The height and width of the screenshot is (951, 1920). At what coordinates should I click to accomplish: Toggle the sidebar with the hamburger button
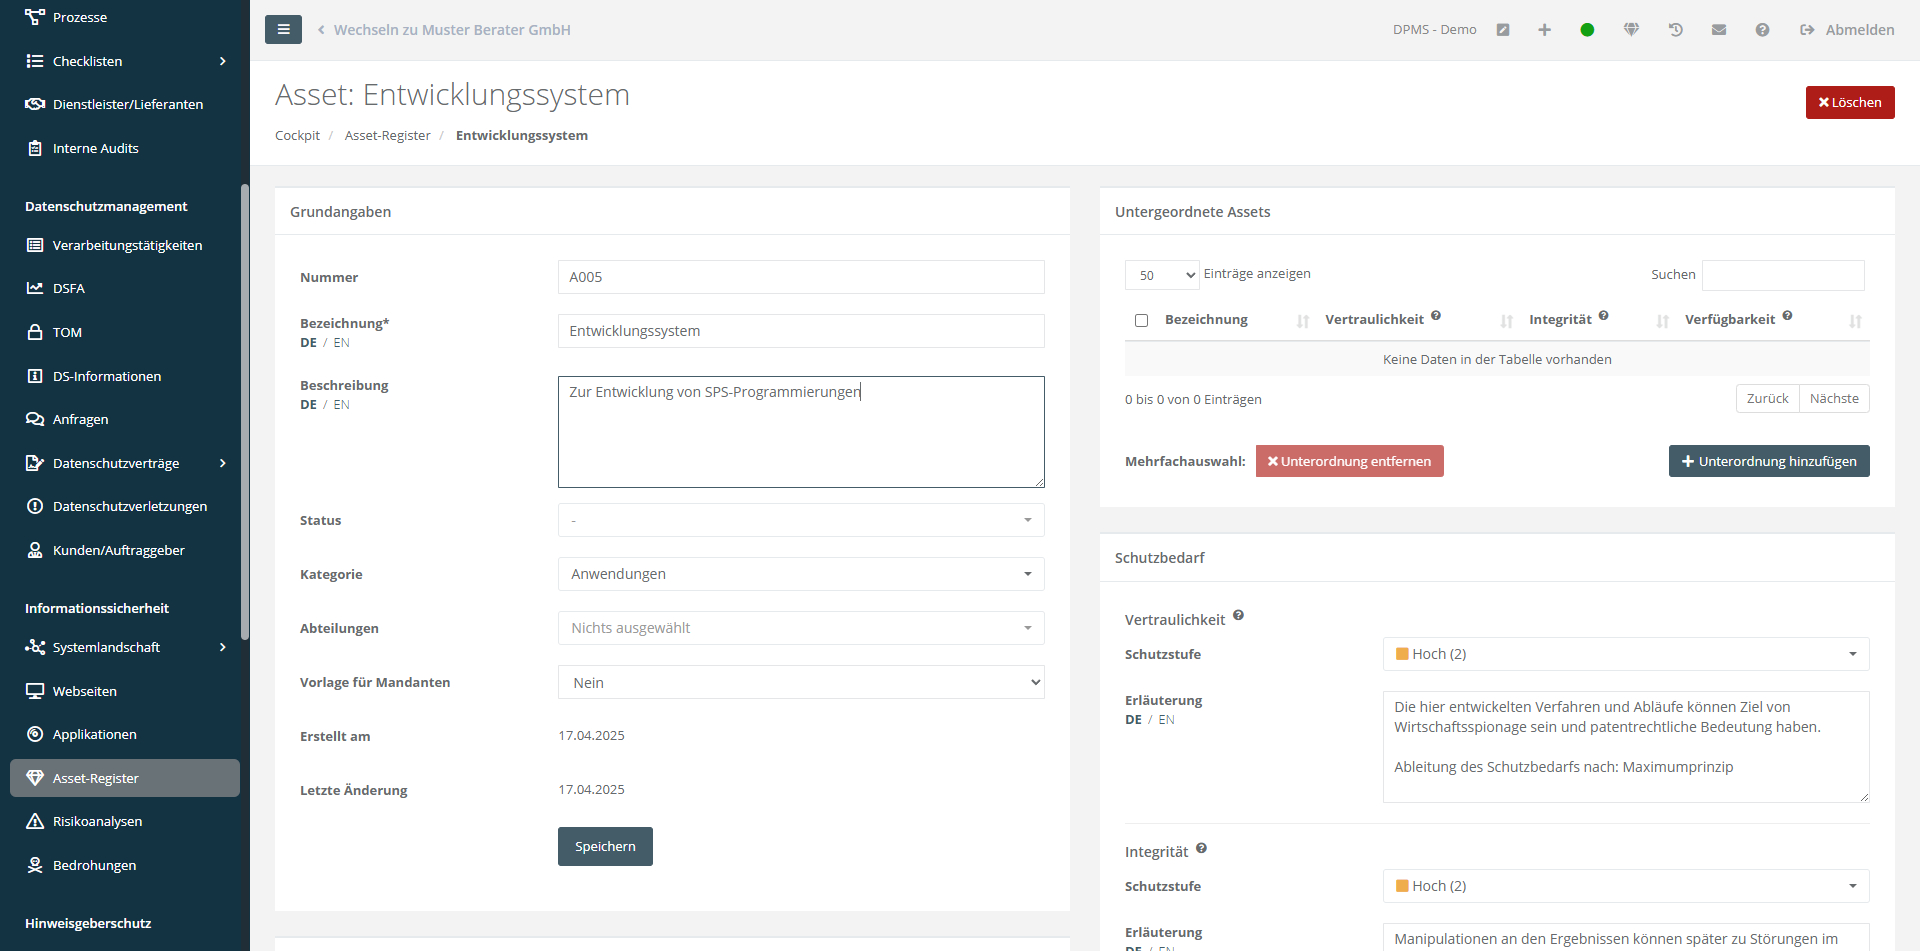[283, 30]
